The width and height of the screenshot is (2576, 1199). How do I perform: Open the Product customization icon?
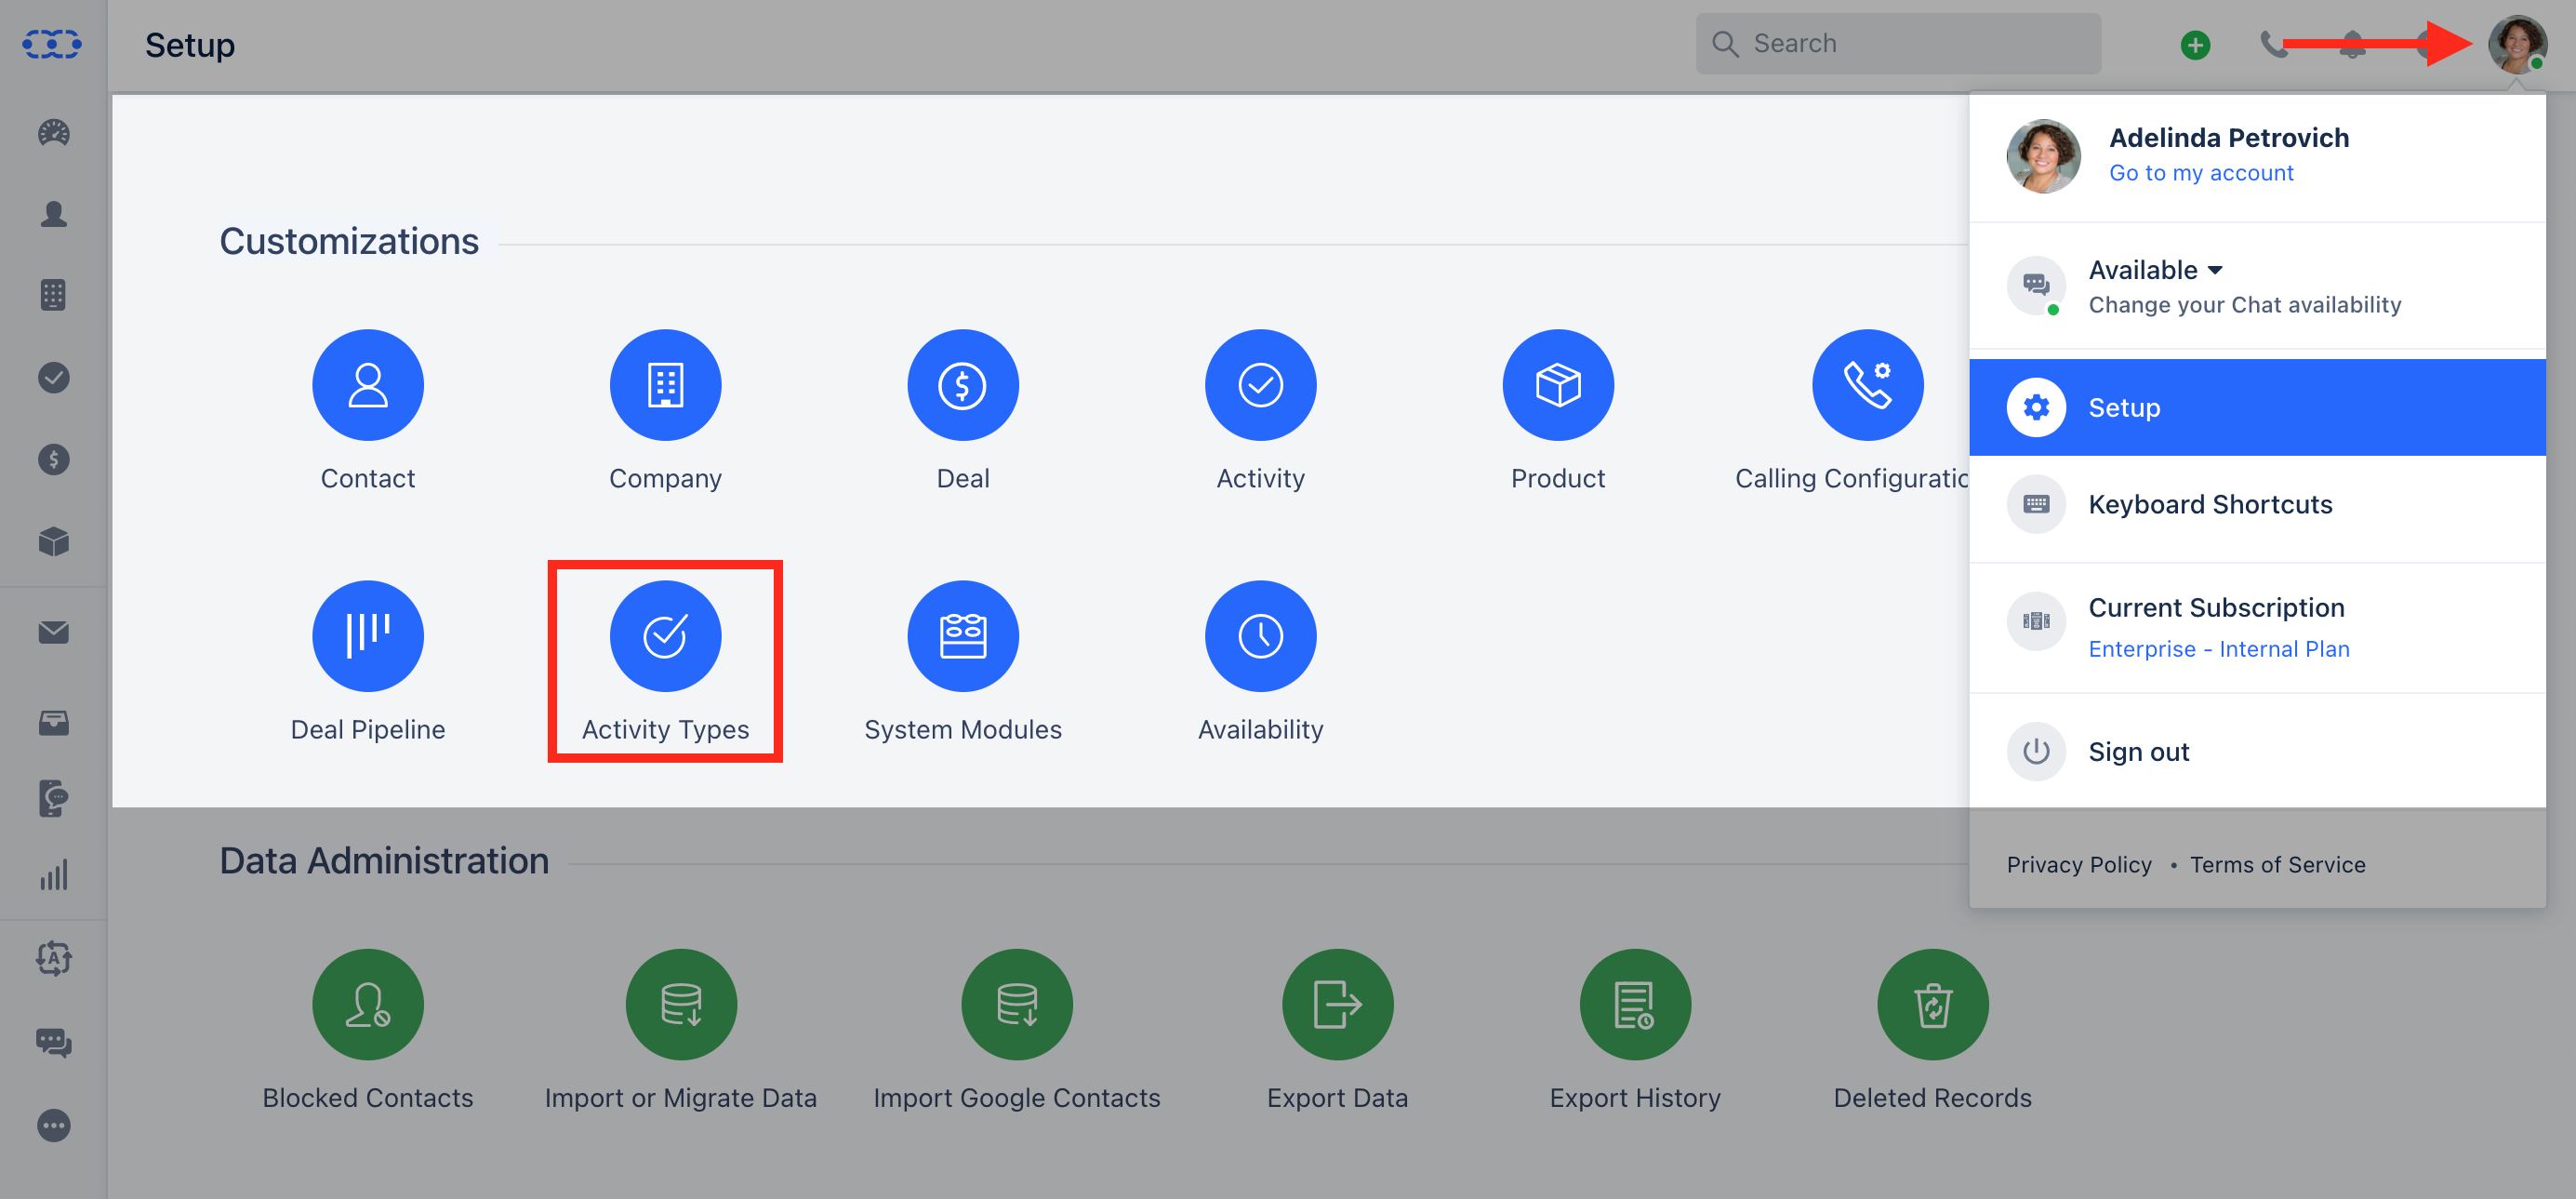pyautogui.click(x=1558, y=385)
